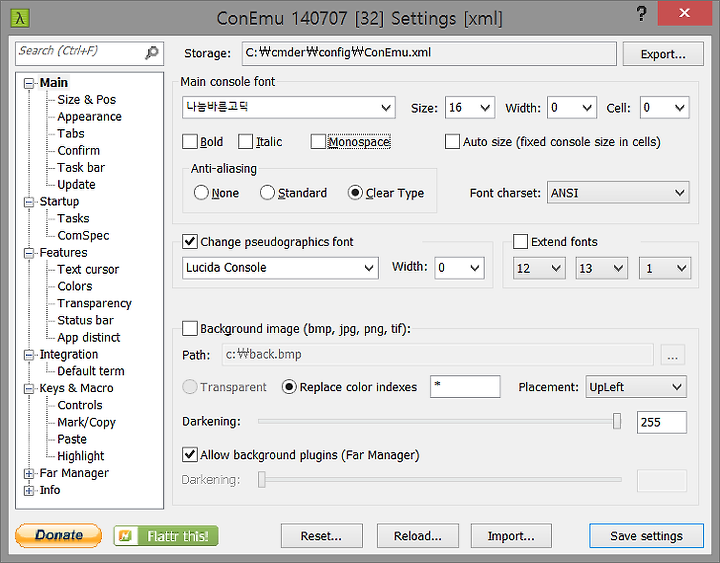Select Status bar in settings tree

(85, 321)
